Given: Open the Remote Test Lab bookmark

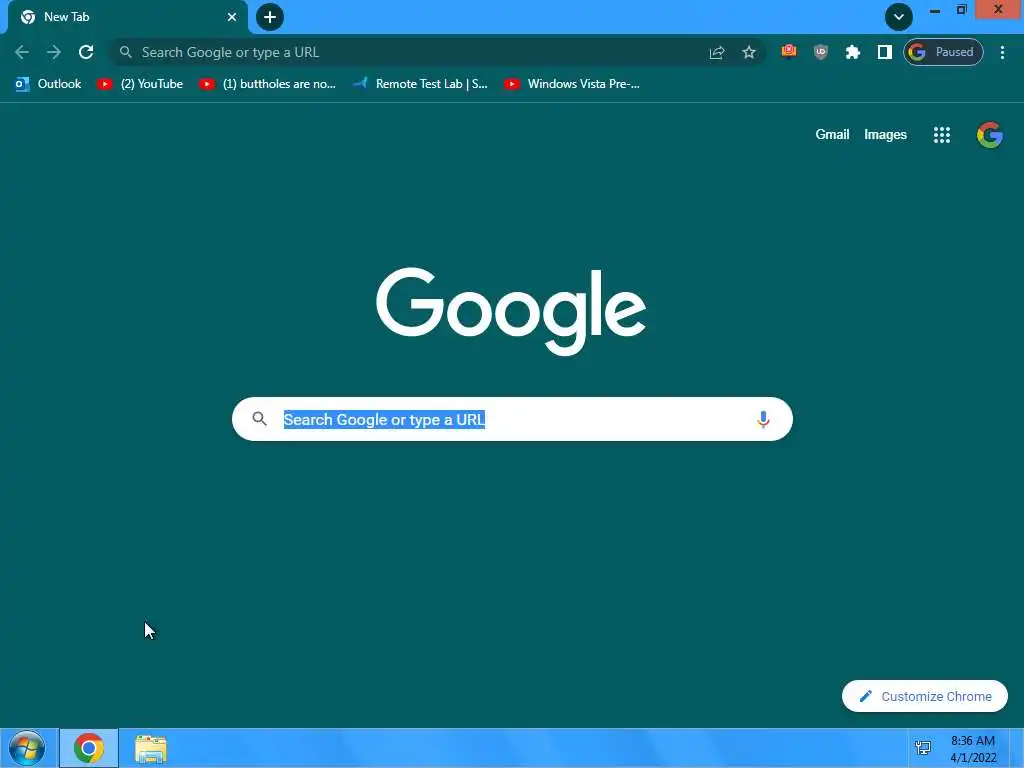Looking at the screenshot, I should click(421, 84).
